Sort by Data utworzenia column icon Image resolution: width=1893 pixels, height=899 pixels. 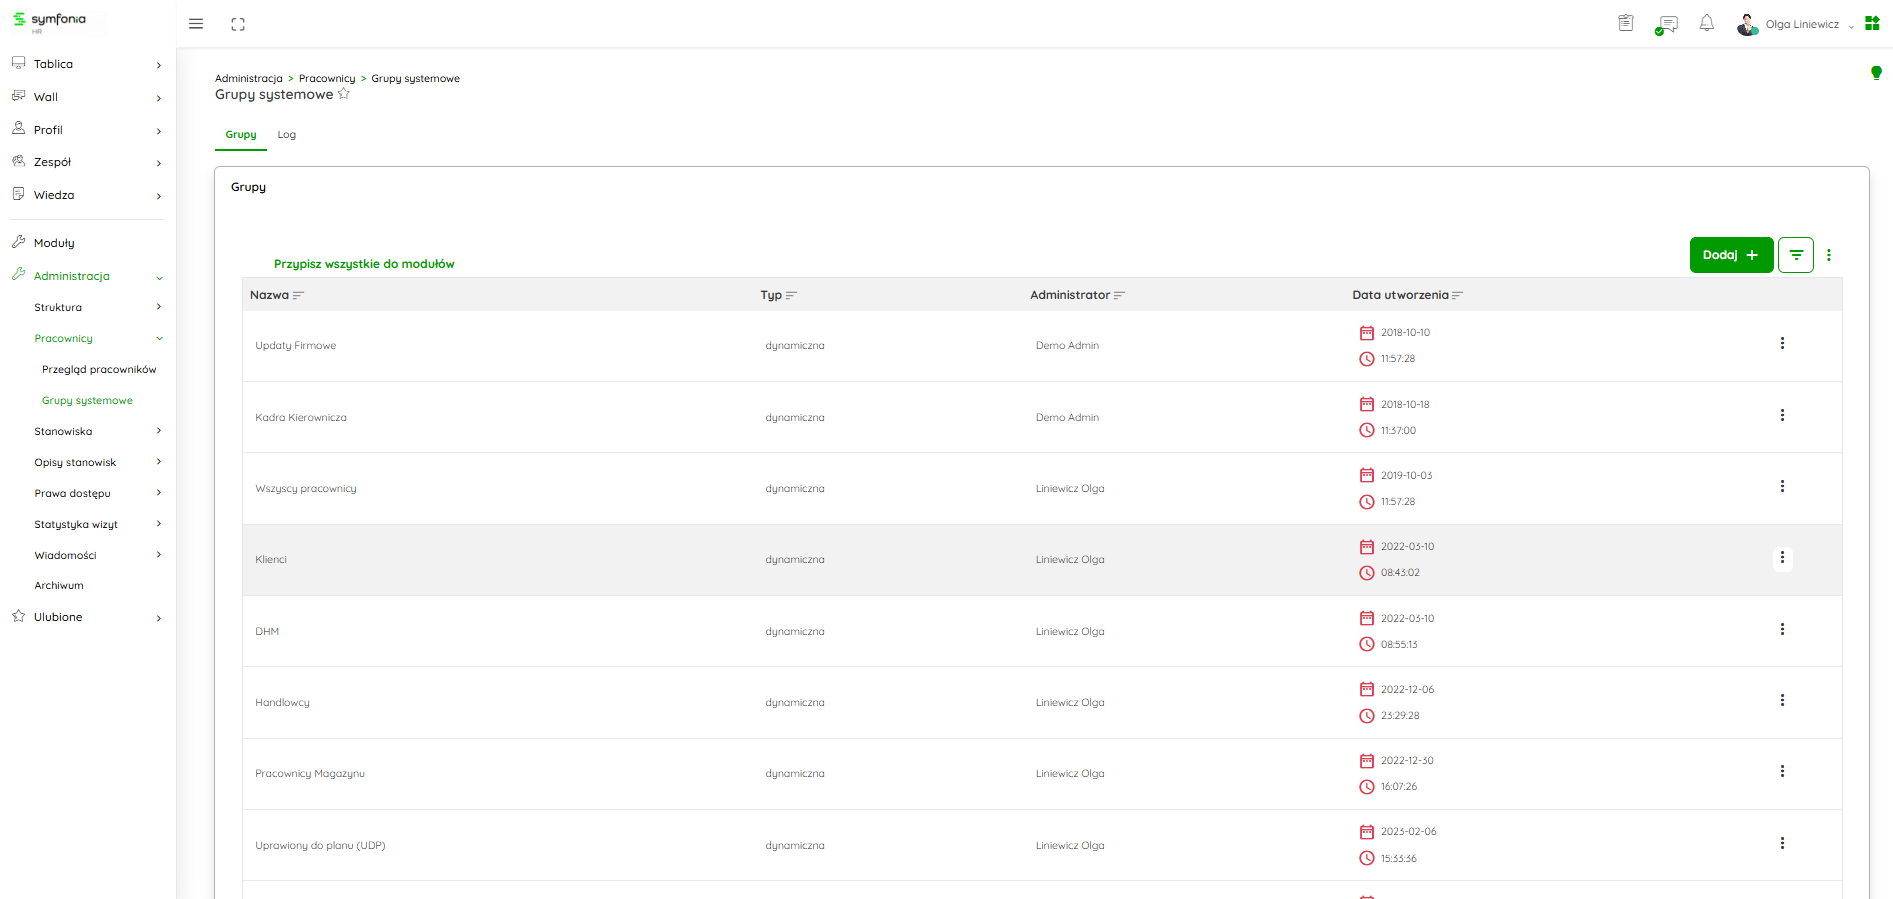tap(1457, 295)
